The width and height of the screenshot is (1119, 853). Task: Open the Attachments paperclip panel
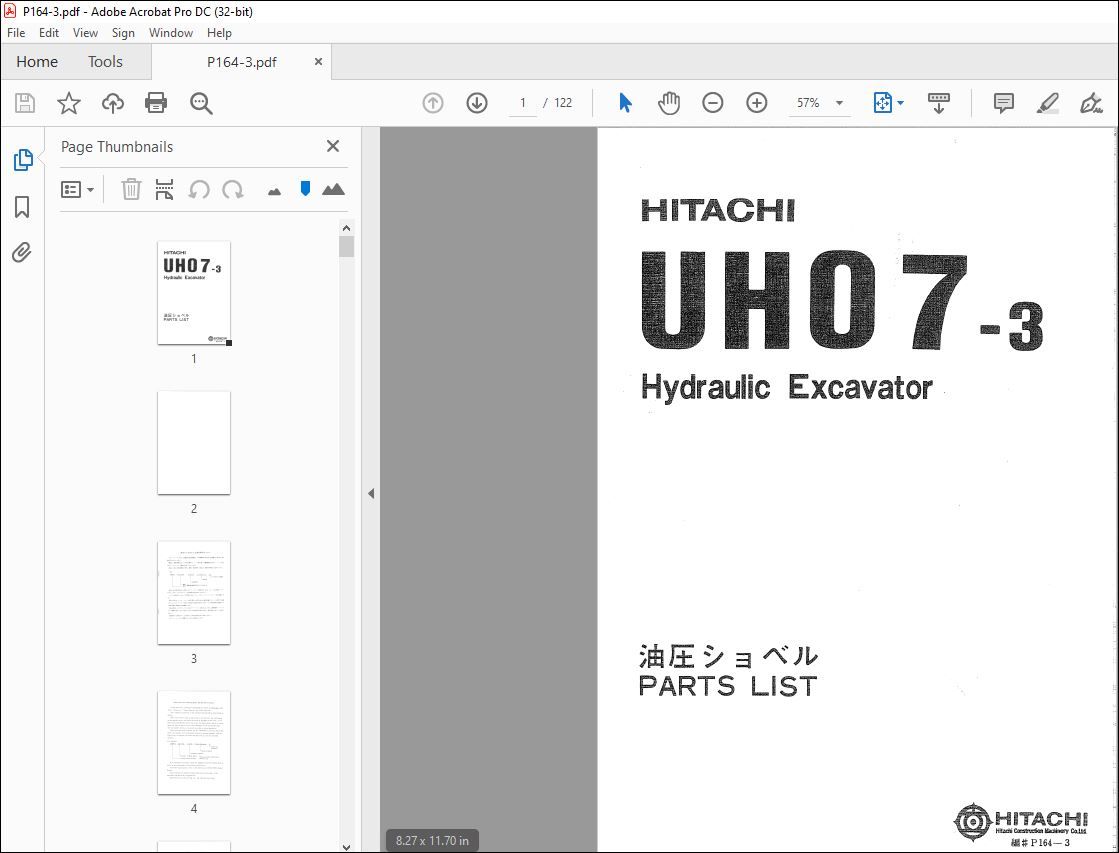[x=22, y=253]
